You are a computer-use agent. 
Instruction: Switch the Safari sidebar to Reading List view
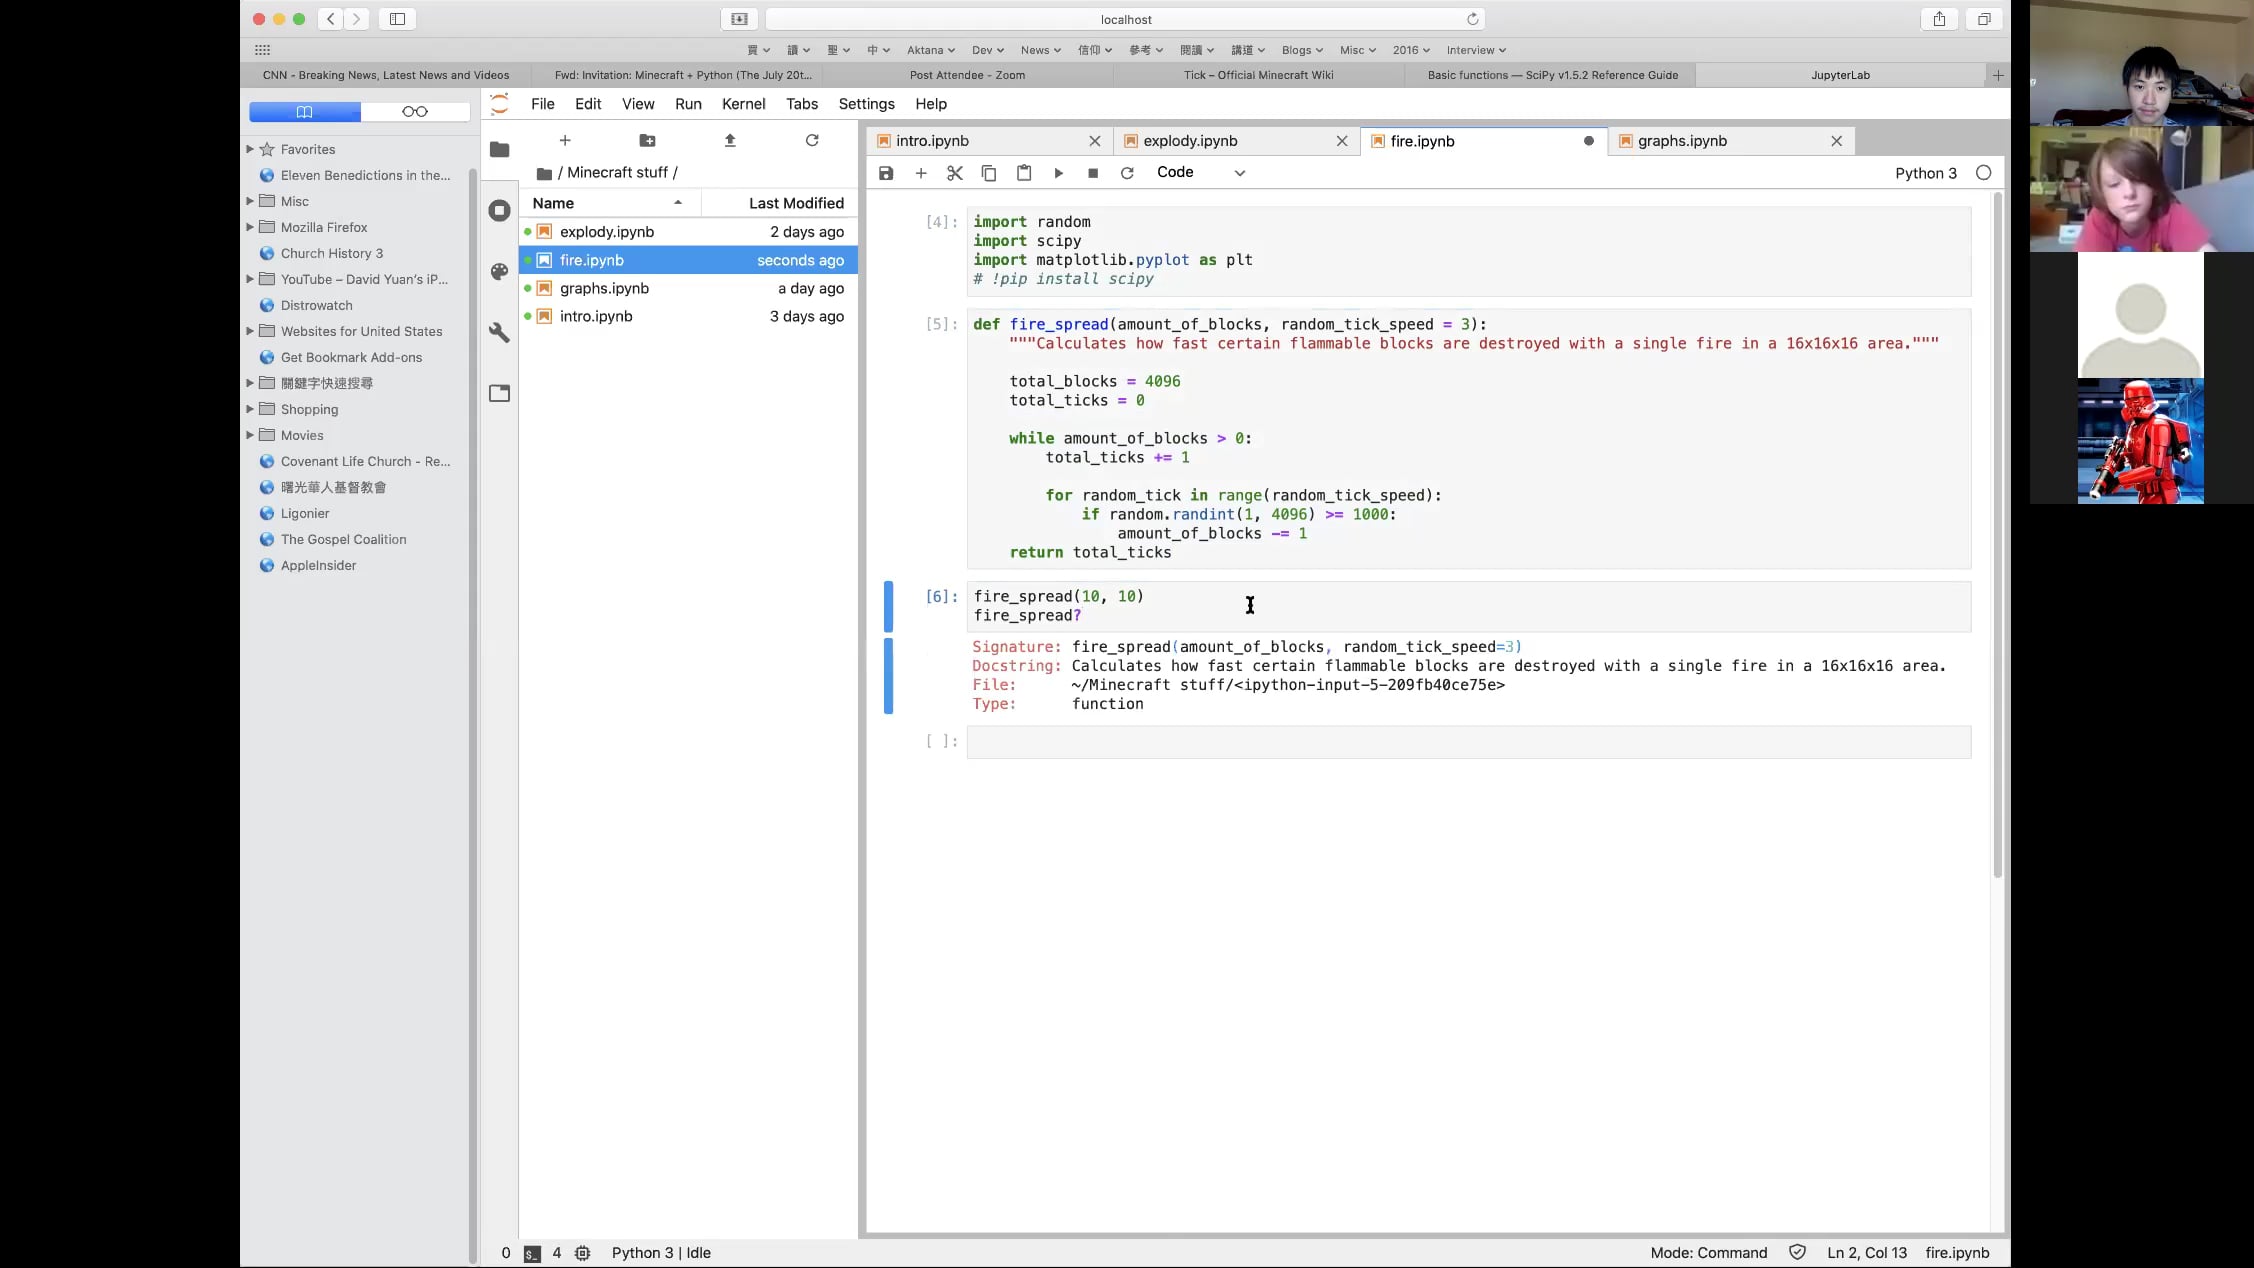coord(416,111)
